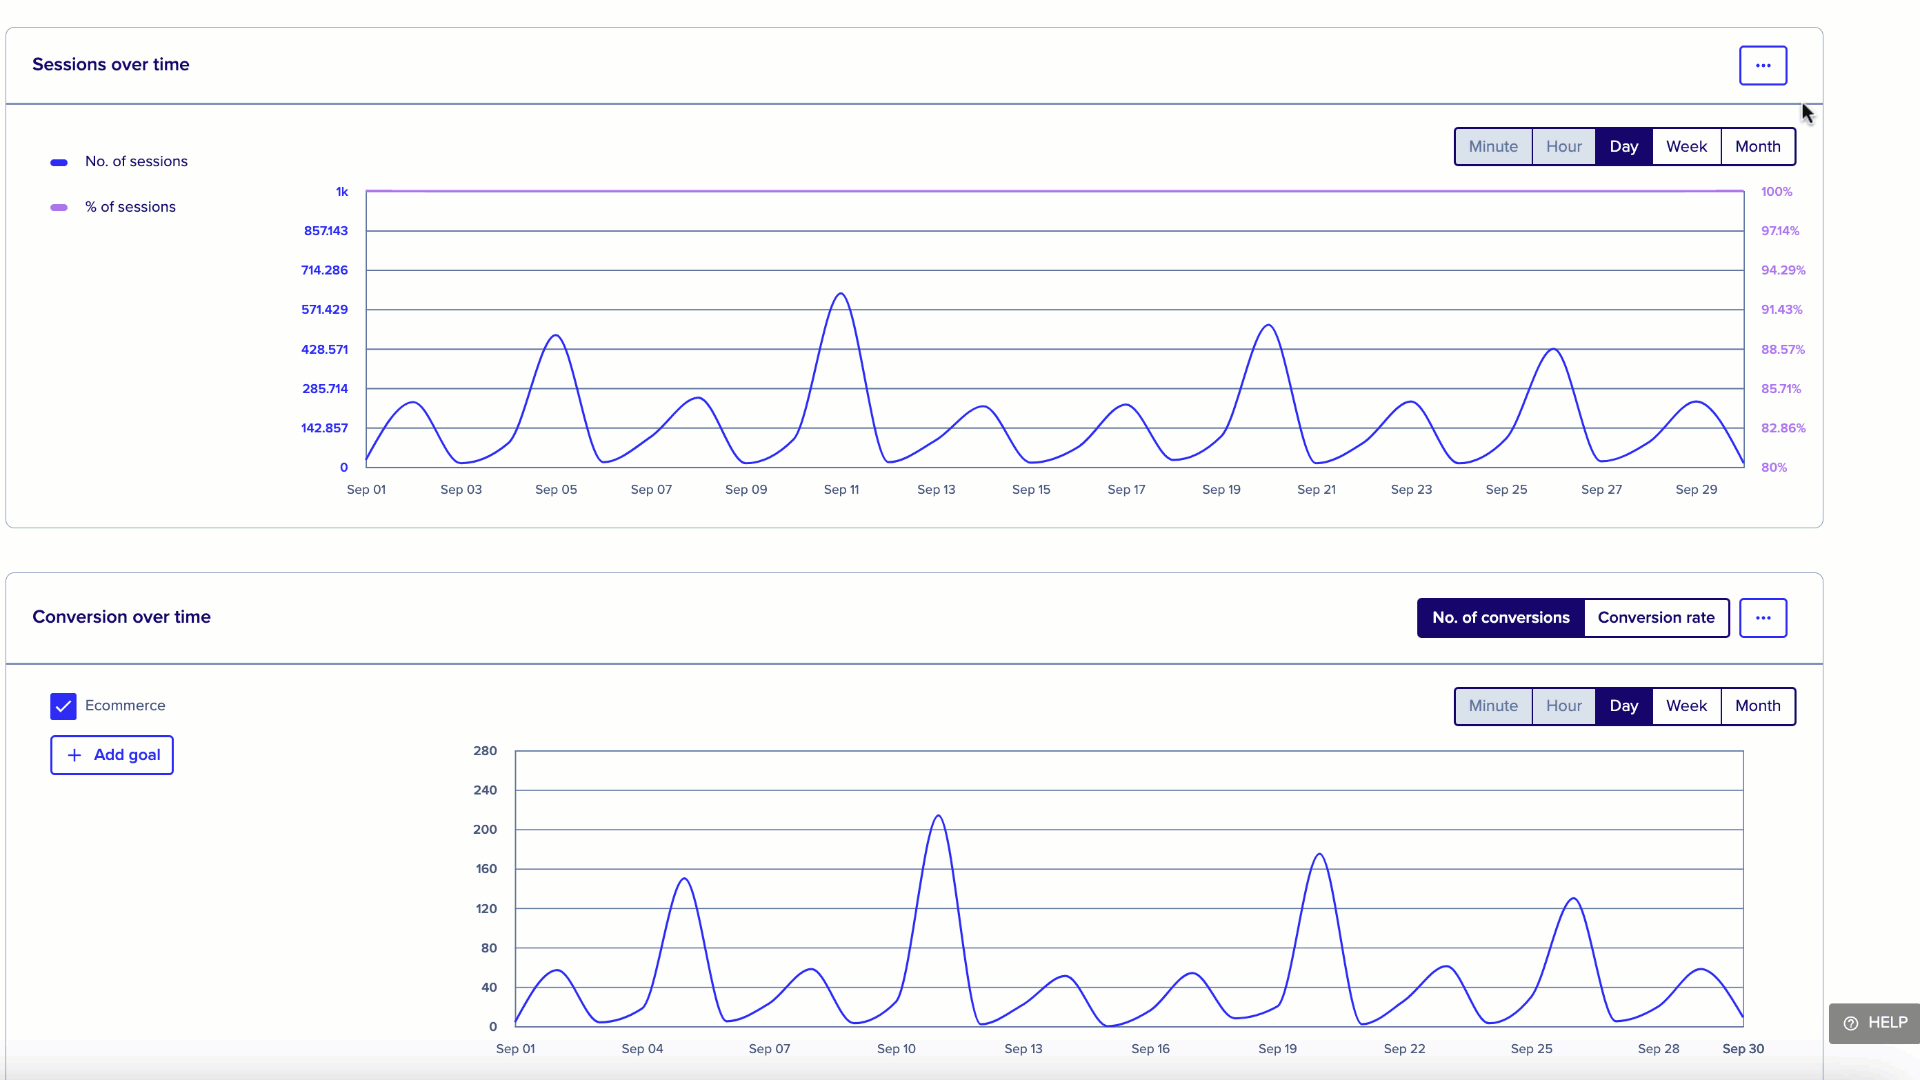
Task: Open Conversion over time more options menu
Action: click(1763, 618)
